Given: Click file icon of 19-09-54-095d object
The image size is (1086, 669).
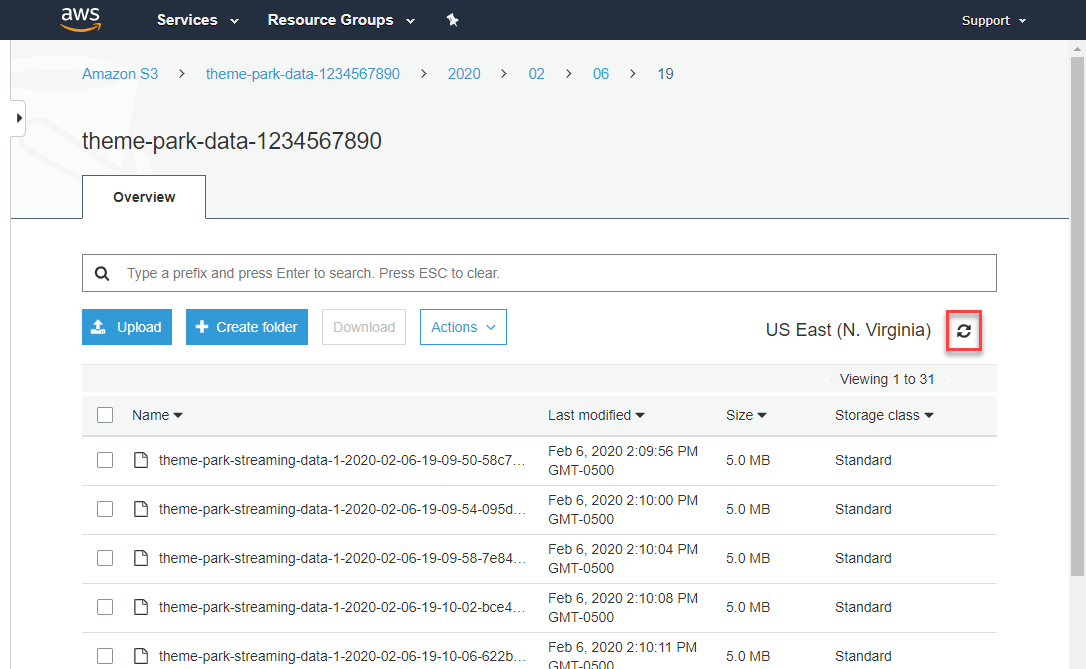Looking at the screenshot, I should coord(141,509).
